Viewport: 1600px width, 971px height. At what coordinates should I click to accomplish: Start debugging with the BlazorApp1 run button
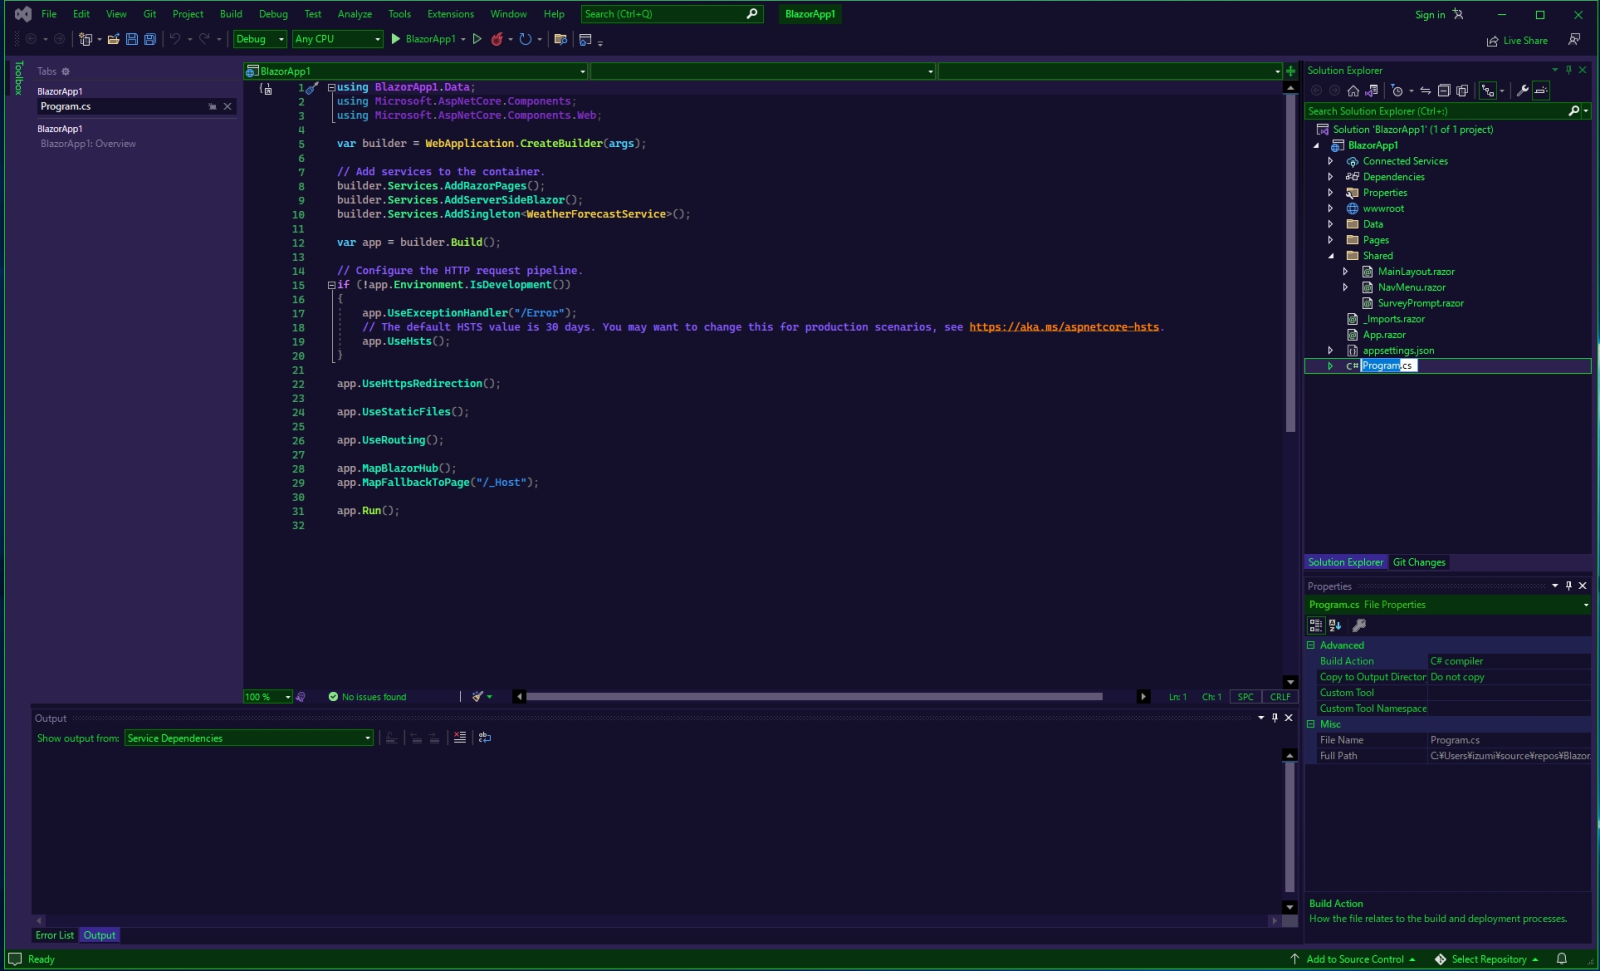pos(423,39)
